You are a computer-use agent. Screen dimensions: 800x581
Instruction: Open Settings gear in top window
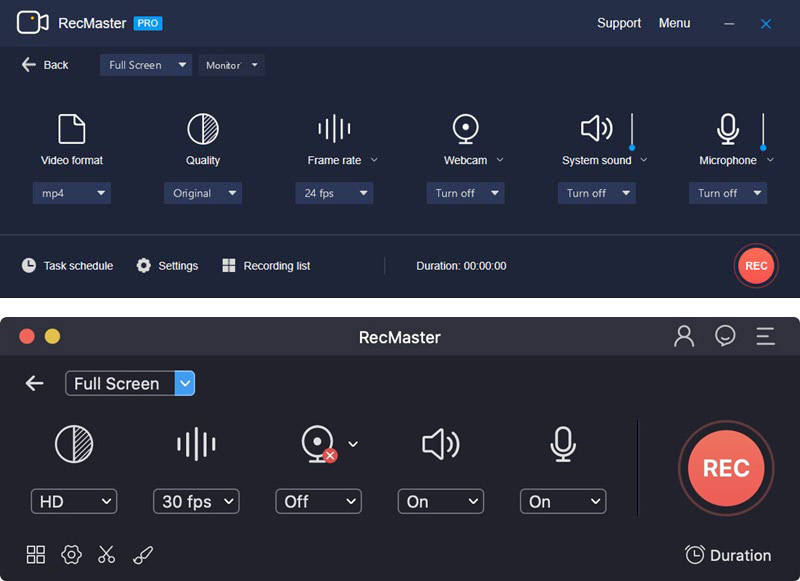(x=143, y=265)
